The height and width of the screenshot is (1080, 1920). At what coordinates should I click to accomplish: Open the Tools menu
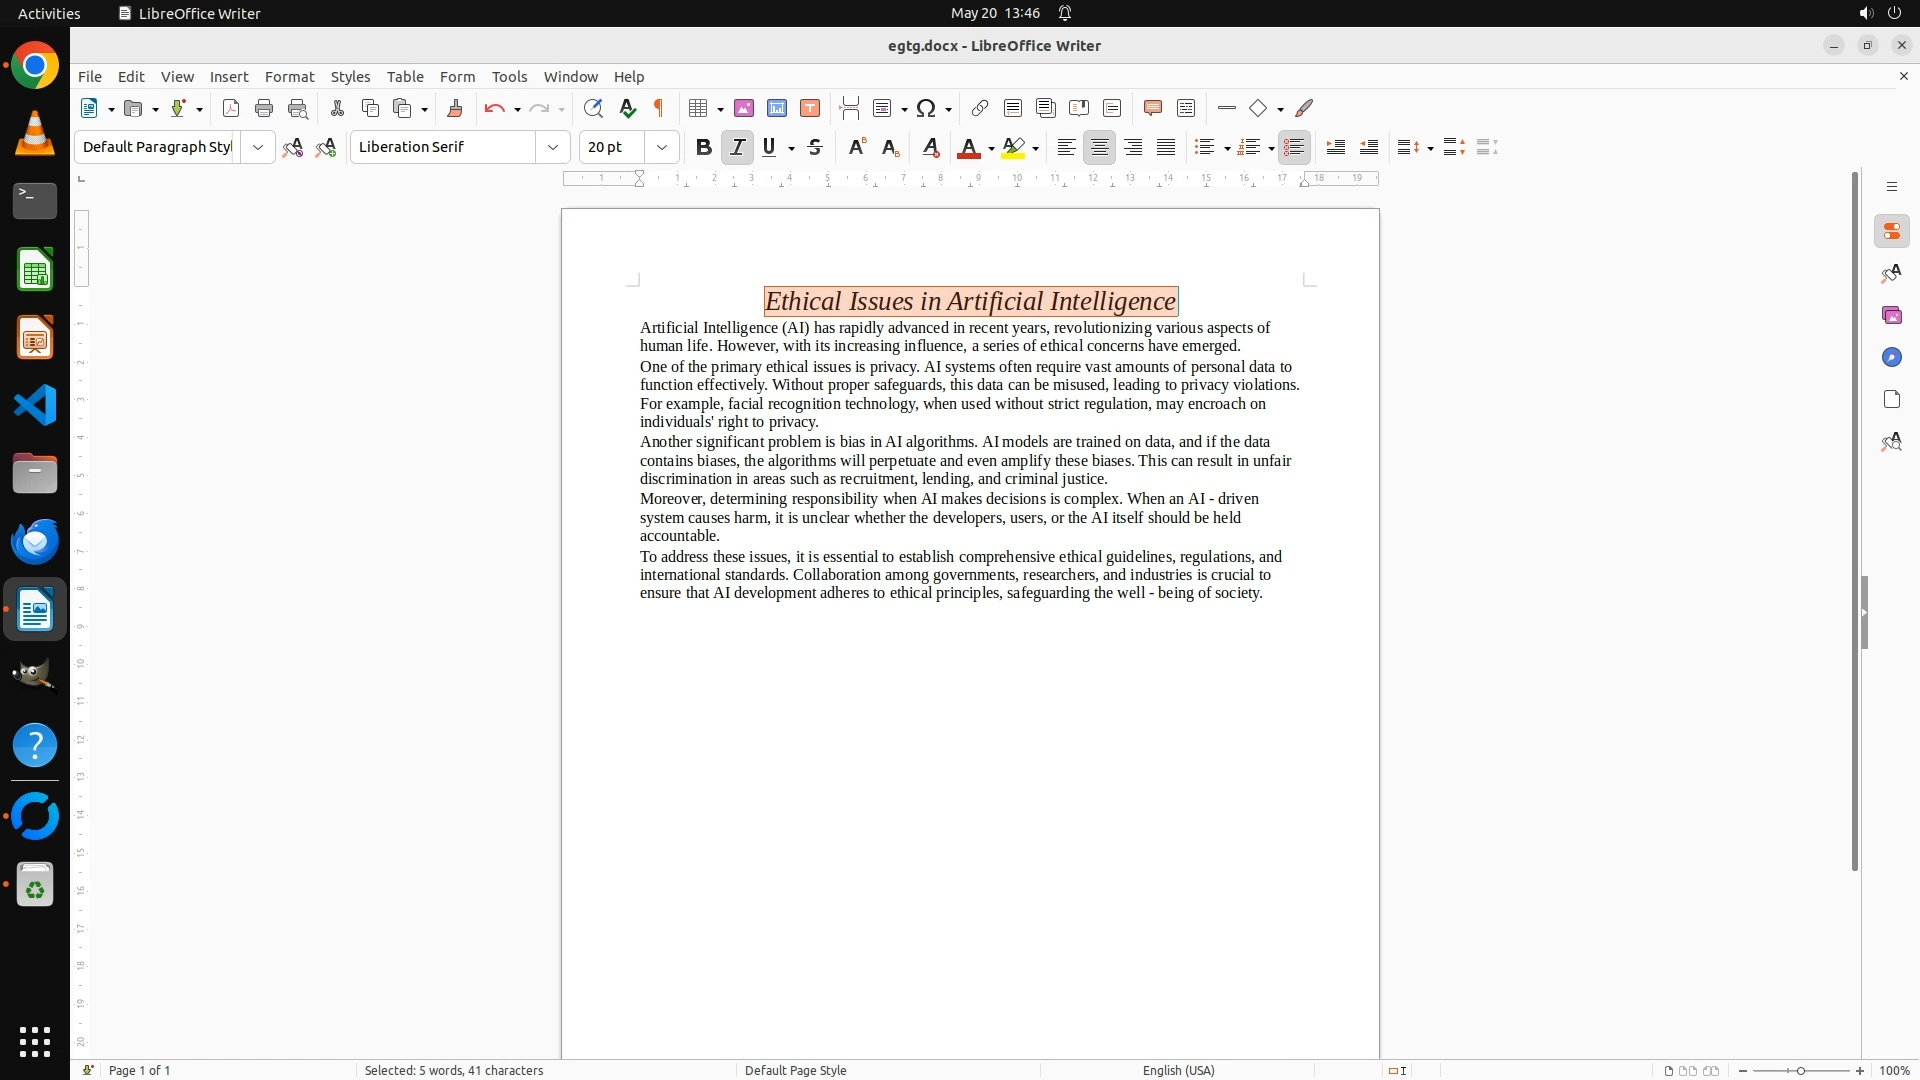click(x=509, y=77)
